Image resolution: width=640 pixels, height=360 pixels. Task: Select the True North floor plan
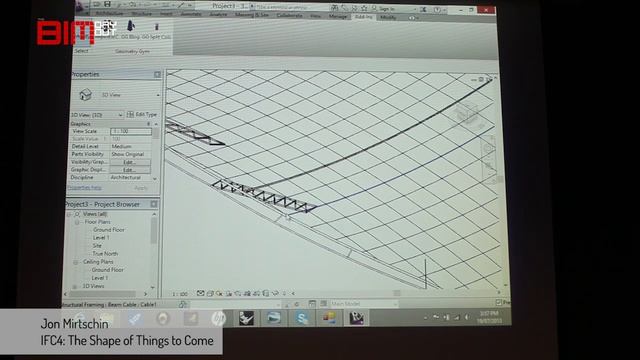[105, 253]
